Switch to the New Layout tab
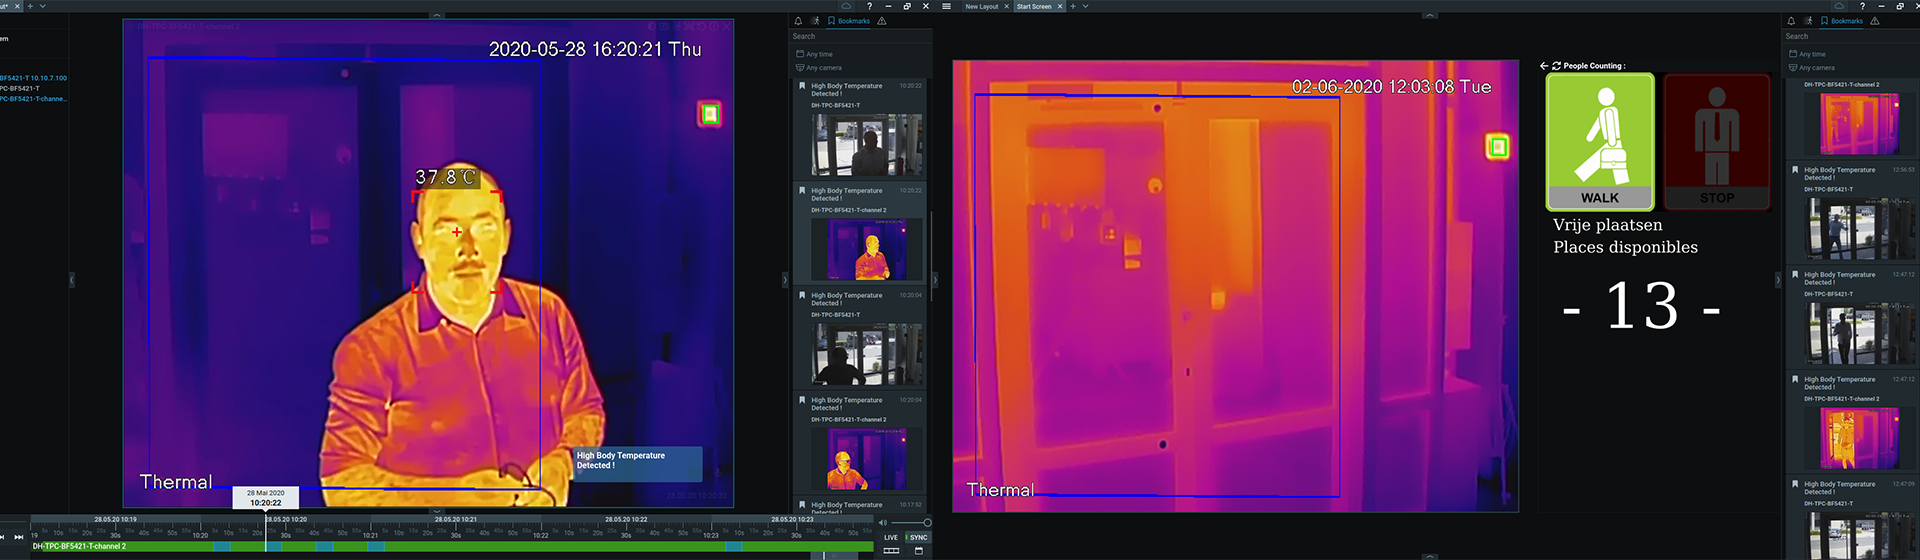The width and height of the screenshot is (1920, 560). click(x=981, y=6)
